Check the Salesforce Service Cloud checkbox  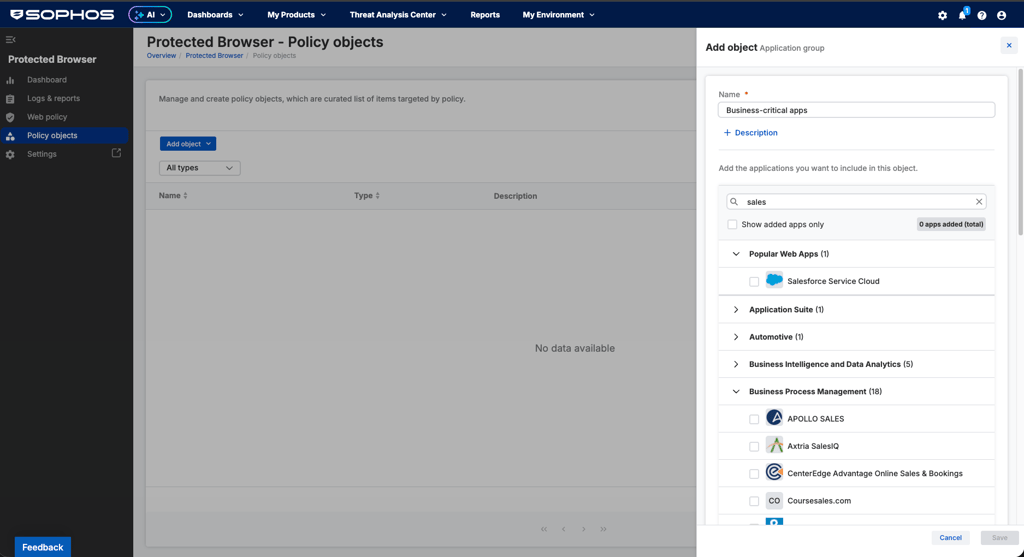754,281
